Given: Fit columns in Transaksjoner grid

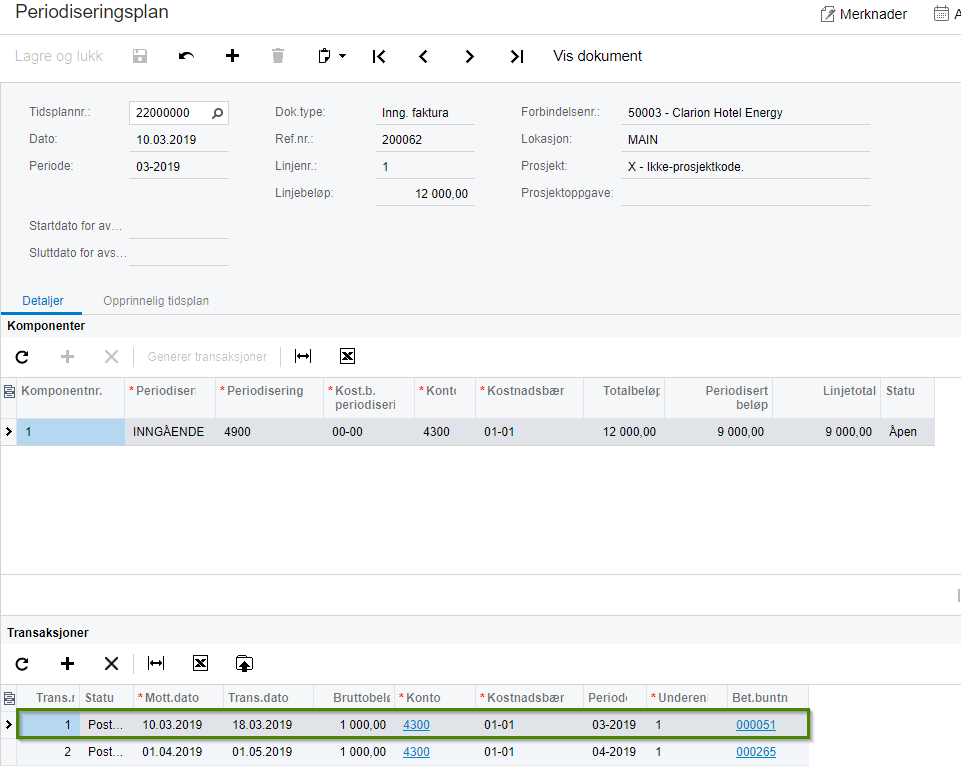Looking at the screenshot, I should [x=156, y=663].
